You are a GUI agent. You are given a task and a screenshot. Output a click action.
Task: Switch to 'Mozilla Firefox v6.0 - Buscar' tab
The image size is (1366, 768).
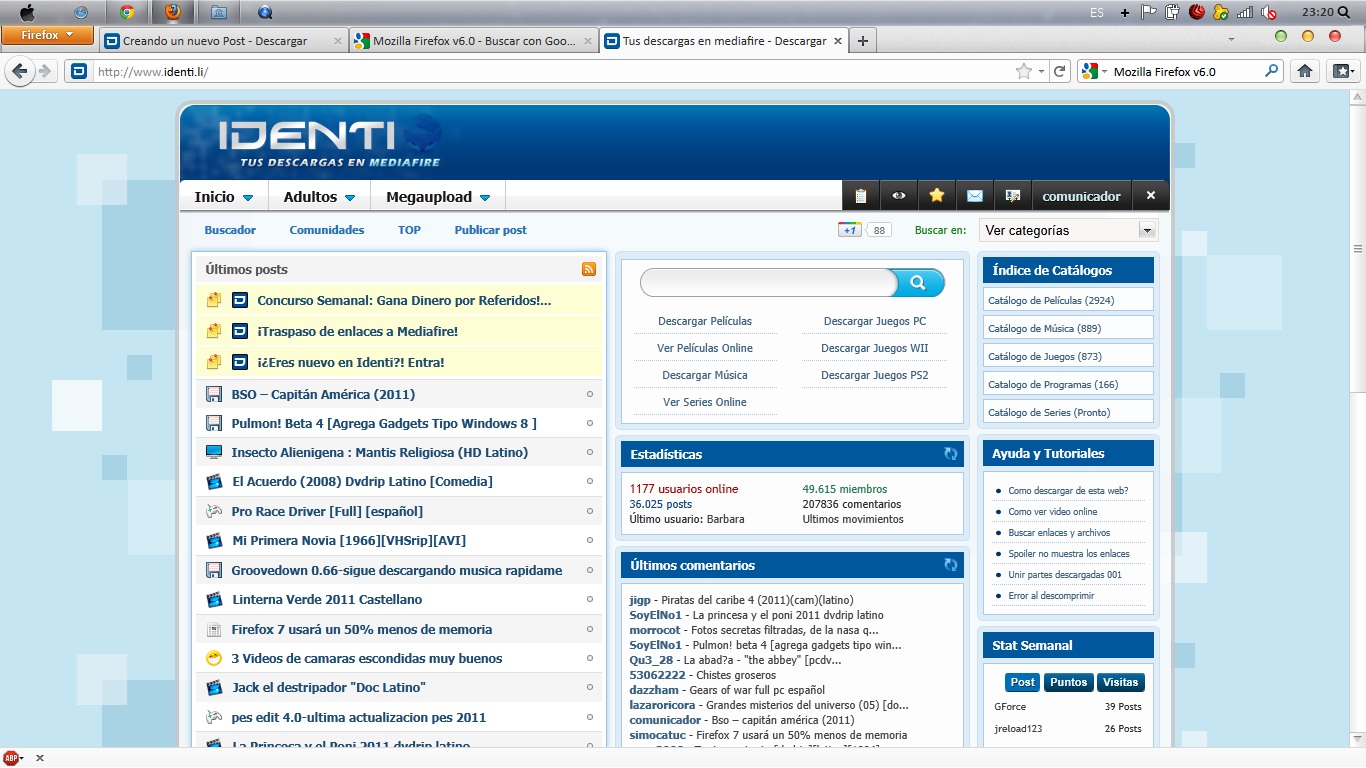coord(474,41)
